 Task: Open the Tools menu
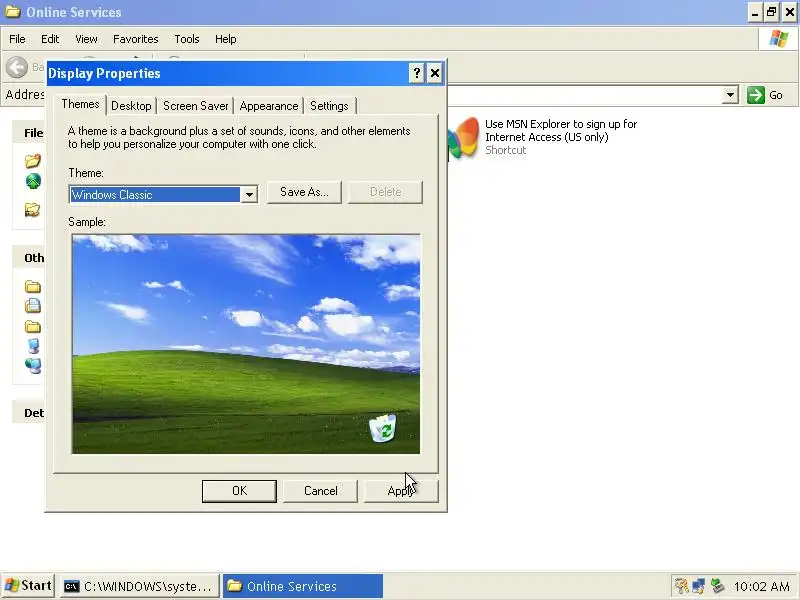pos(187,39)
